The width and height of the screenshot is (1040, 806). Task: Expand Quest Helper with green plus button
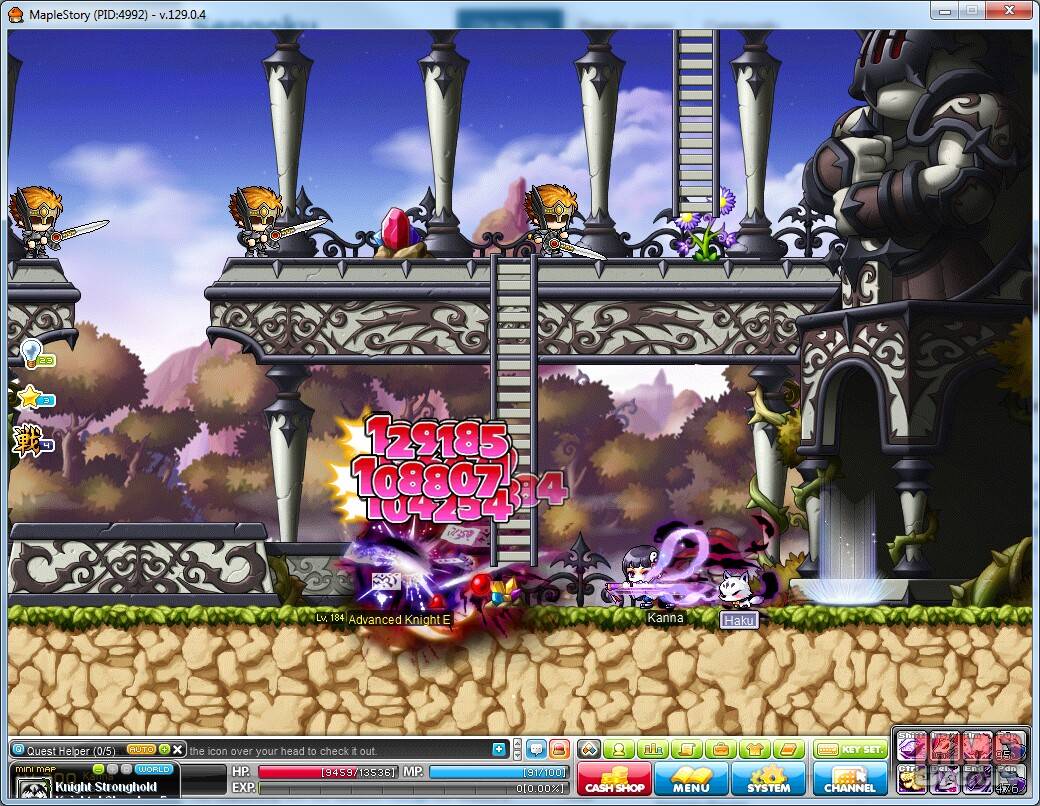[164, 749]
